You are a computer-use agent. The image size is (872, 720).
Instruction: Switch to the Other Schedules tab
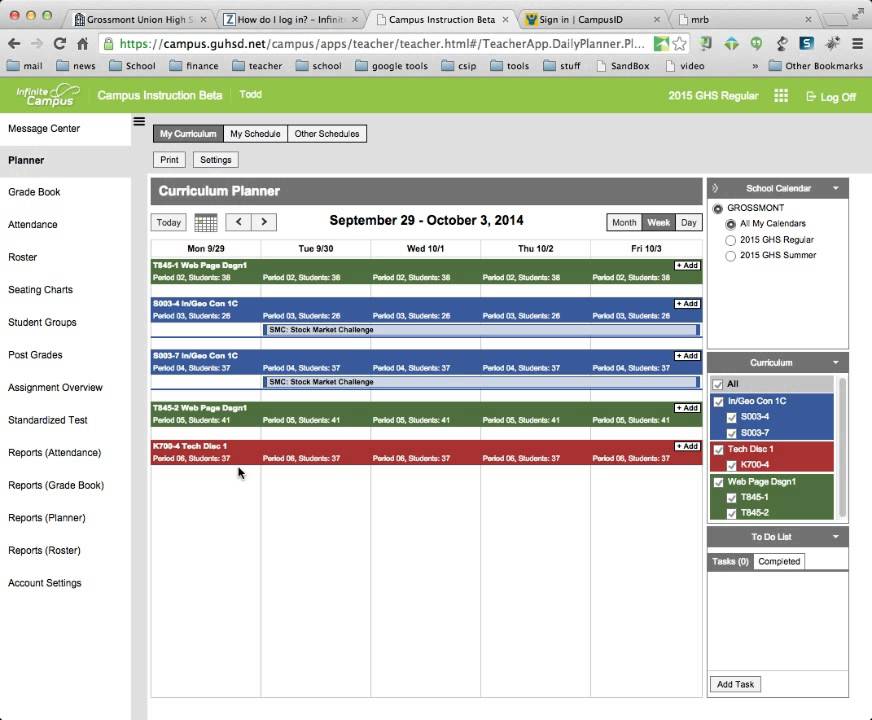[327, 133]
